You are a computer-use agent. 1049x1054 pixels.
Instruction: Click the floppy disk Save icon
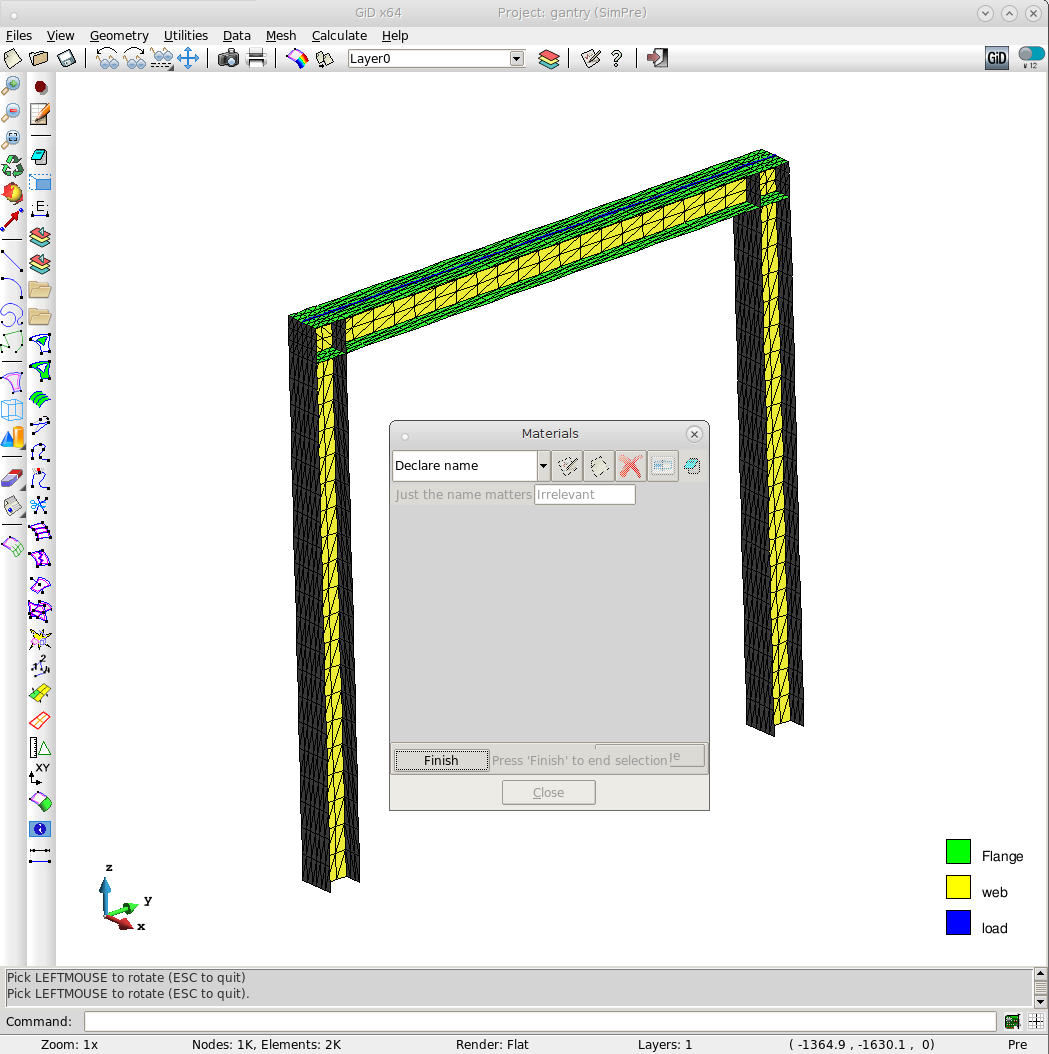point(66,59)
